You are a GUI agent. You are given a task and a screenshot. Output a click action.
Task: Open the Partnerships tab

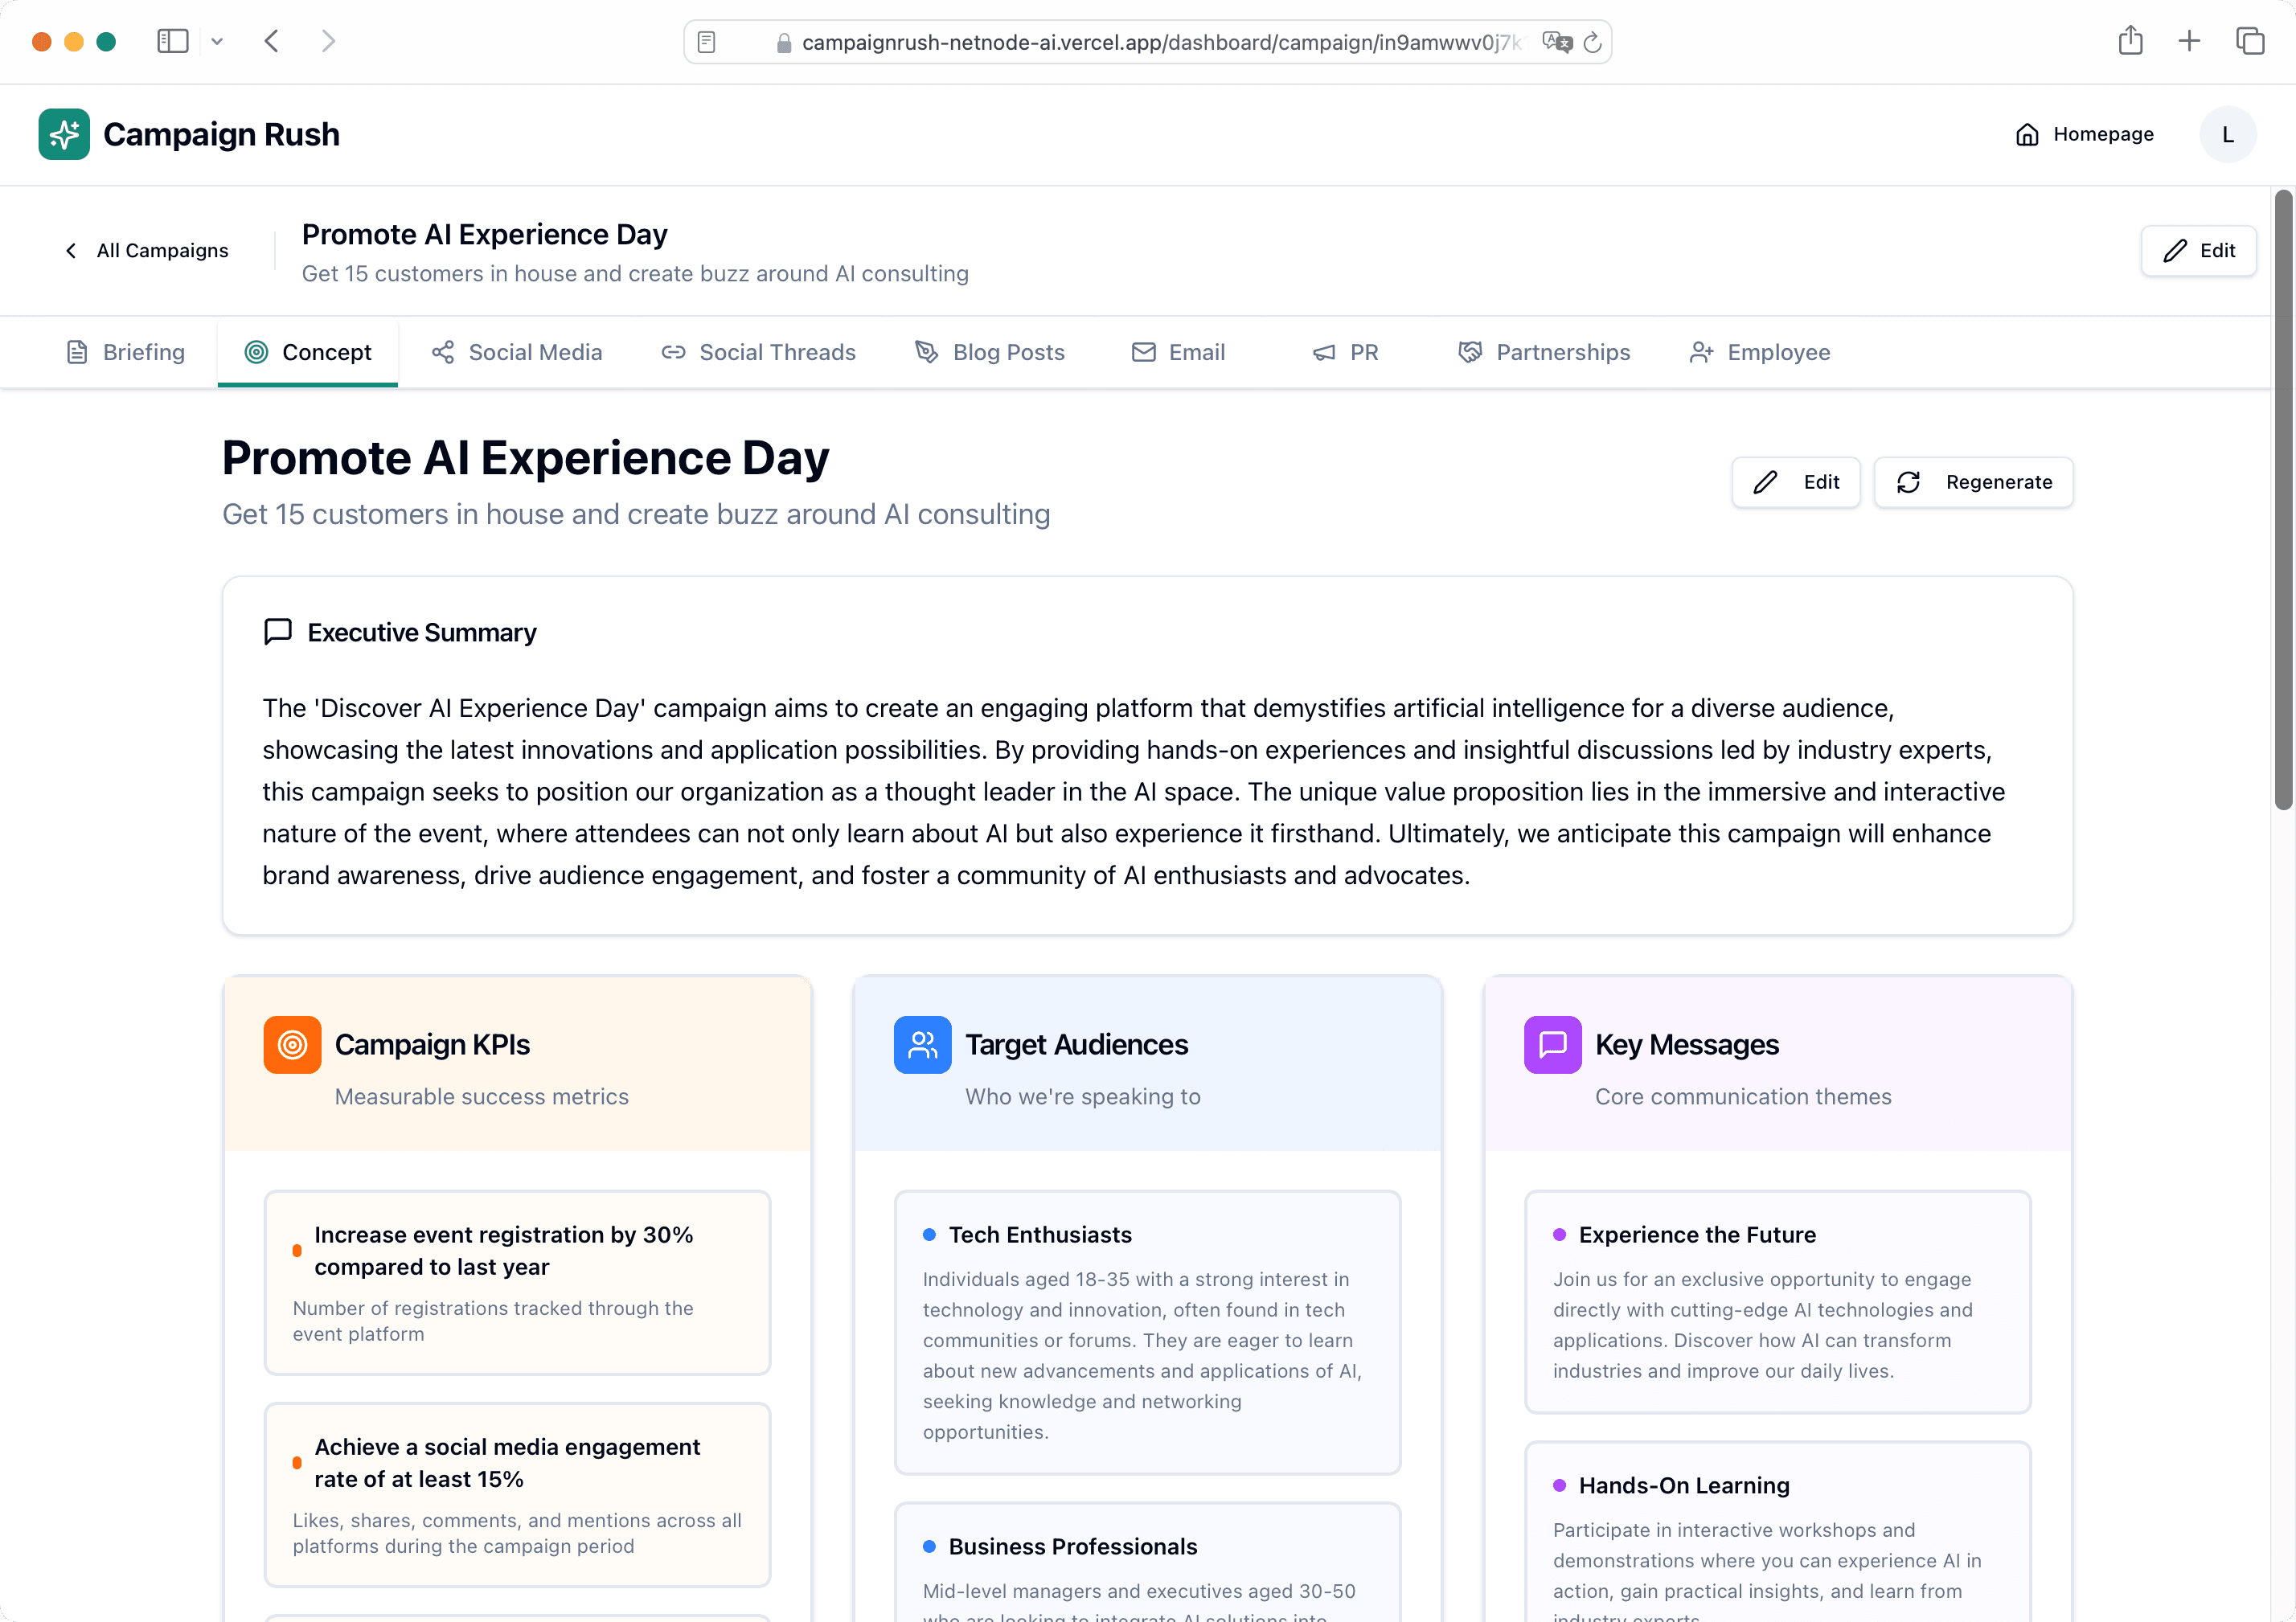click(x=1544, y=352)
